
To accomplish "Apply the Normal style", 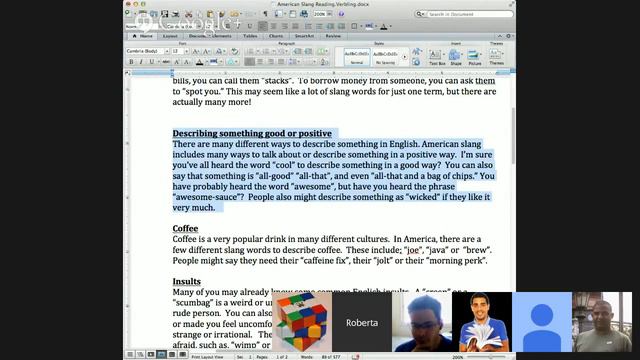I will click(357, 57).
